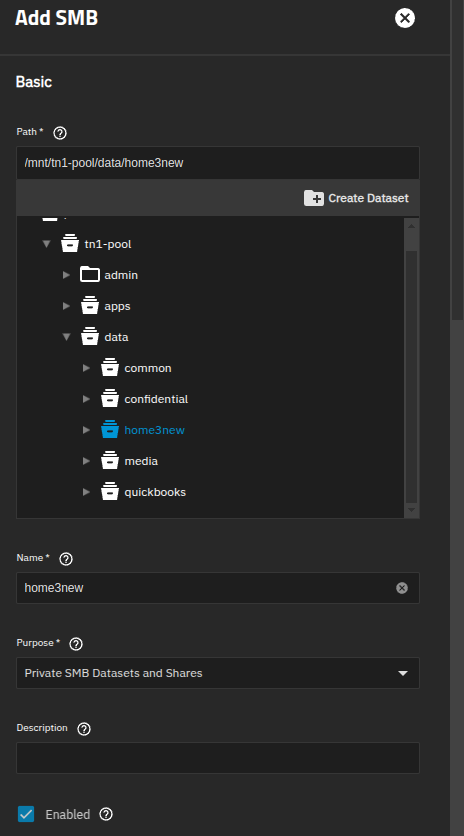This screenshot has height=836, width=464.
Task: Click into the Description input field
Action: point(218,758)
